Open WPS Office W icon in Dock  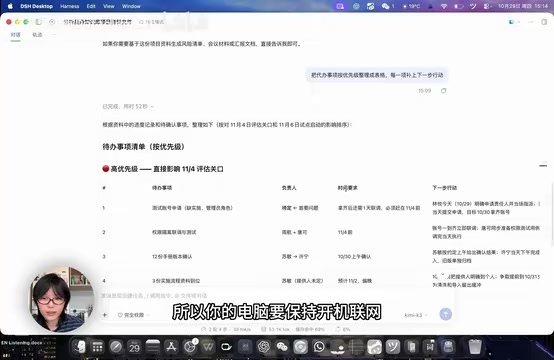pyautogui.click(x=208, y=347)
